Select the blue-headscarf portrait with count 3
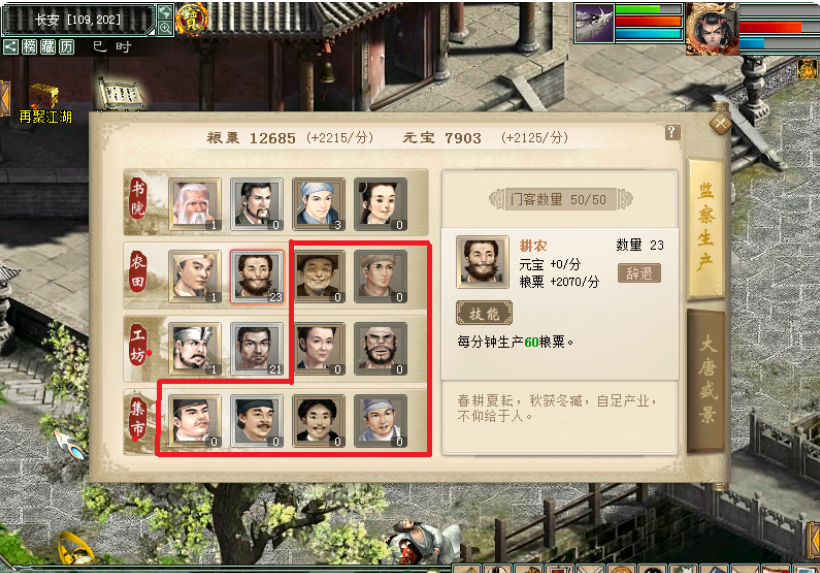Image resolution: width=820 pixels, height=573 pixels. (x=318, y=204)
